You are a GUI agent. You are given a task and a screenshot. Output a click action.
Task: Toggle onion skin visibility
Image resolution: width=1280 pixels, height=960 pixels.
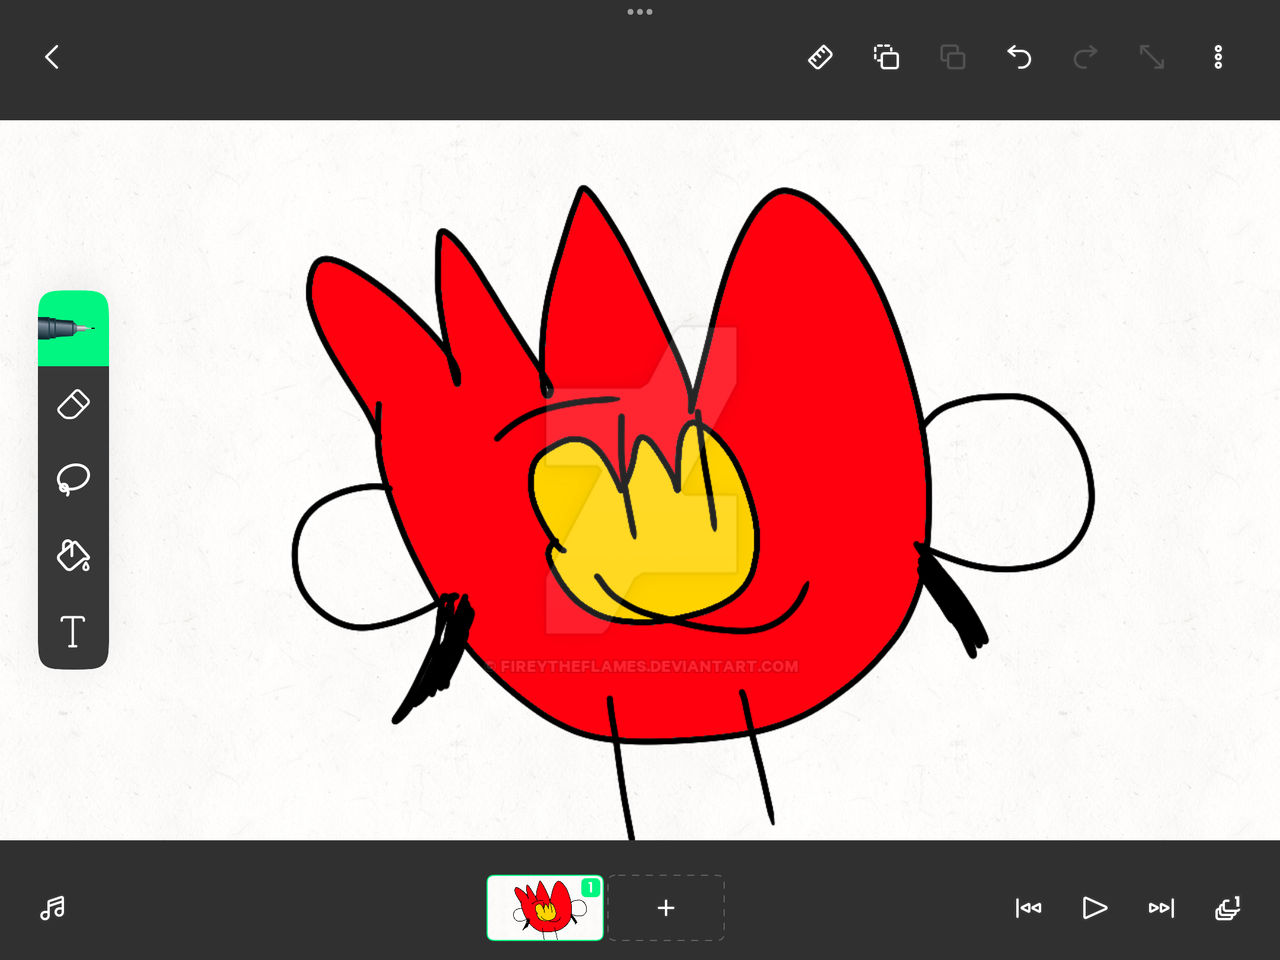click(1228, 908)
